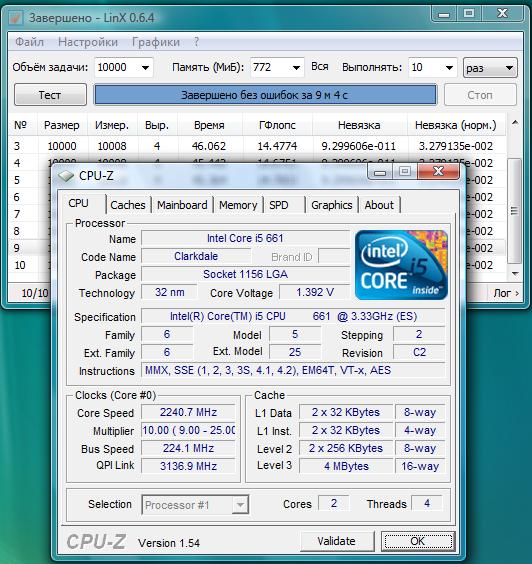Click the Вся memory button
The width and height of the screenshot is (532, 564).
coord(319,67)
